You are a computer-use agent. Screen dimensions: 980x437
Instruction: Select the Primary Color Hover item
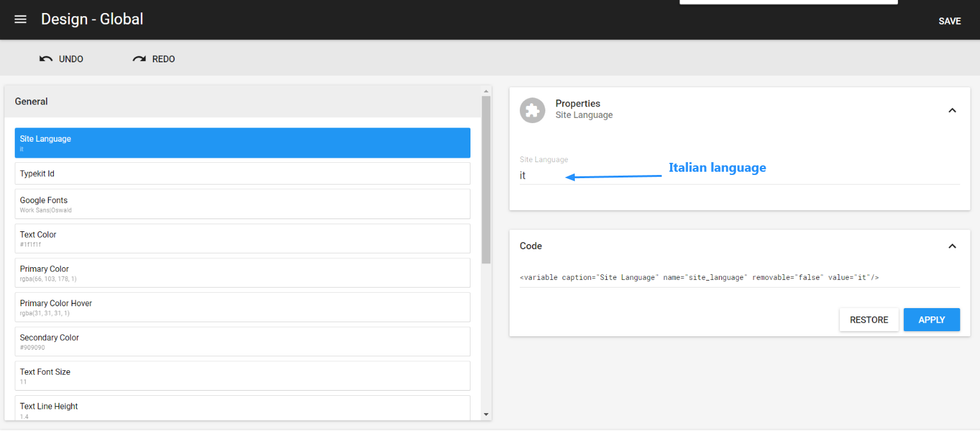click(x=242, y=307)
